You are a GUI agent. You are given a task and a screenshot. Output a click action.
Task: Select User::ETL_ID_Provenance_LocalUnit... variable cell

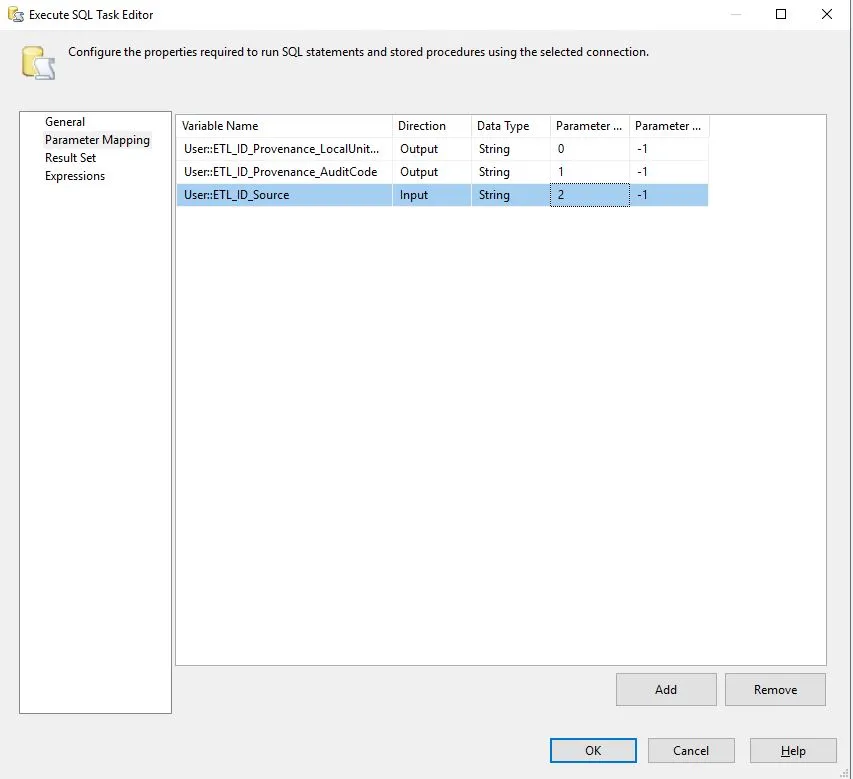point(284,149)
